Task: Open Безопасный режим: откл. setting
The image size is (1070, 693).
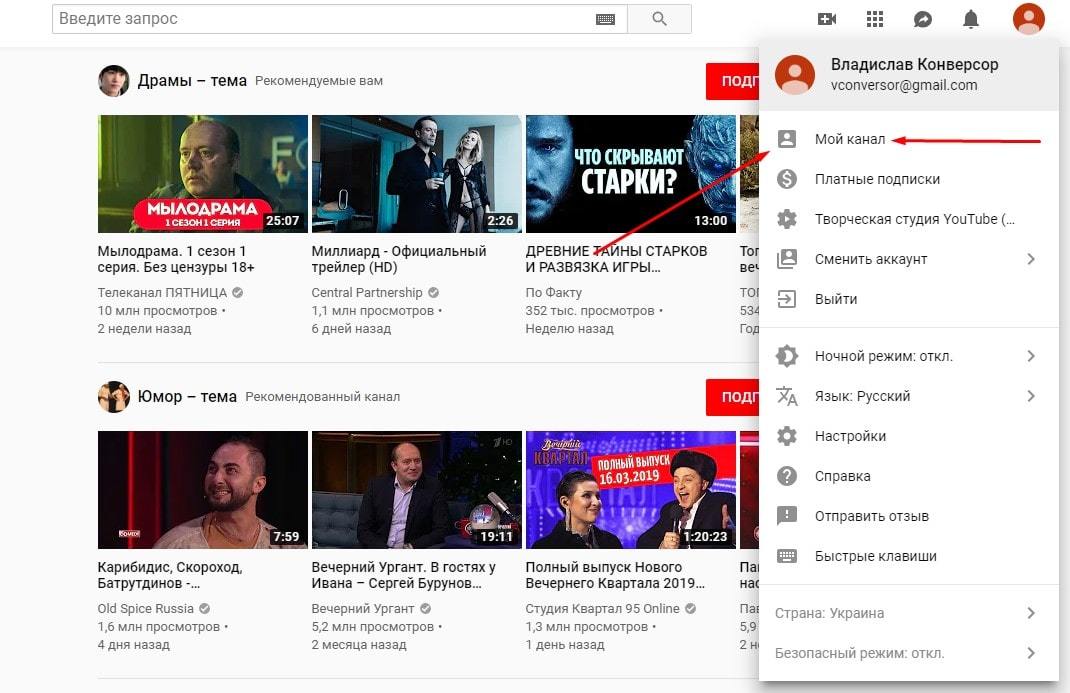Action: 909,653
